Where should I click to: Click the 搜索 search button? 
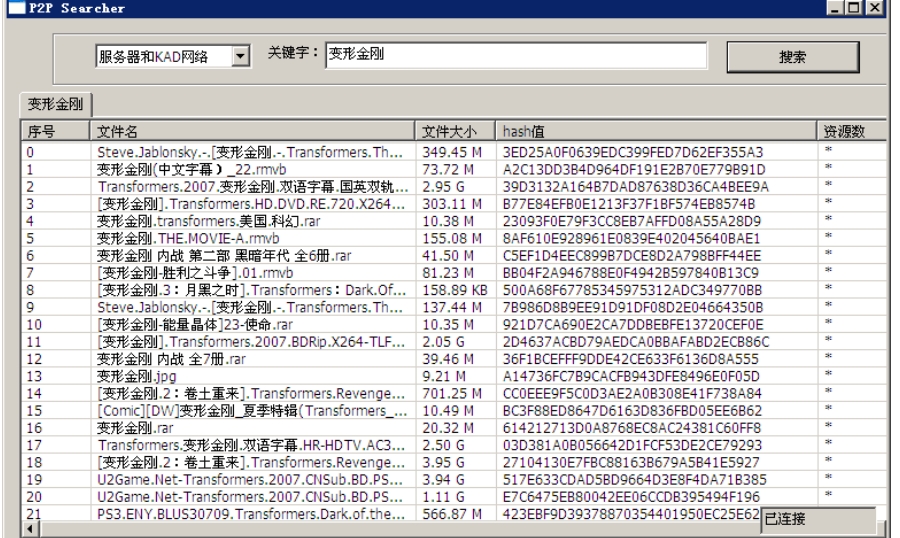(793, 57)
